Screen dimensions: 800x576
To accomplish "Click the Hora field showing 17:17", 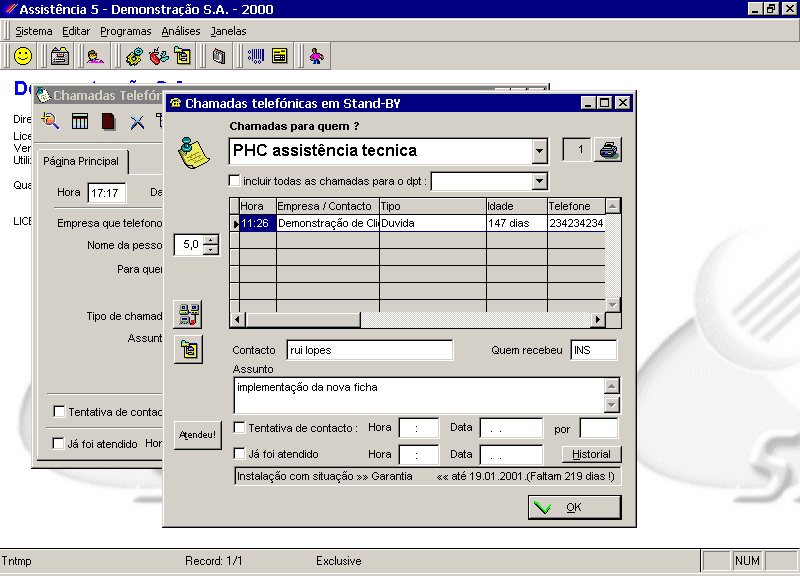I will tap(107, 193).
